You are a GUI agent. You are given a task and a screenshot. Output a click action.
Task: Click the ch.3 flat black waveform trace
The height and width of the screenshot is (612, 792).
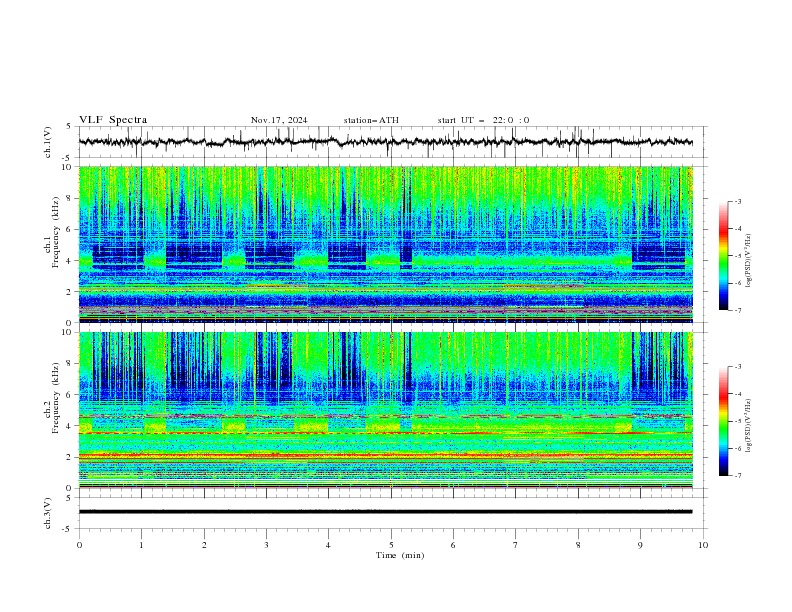(385, 512)
